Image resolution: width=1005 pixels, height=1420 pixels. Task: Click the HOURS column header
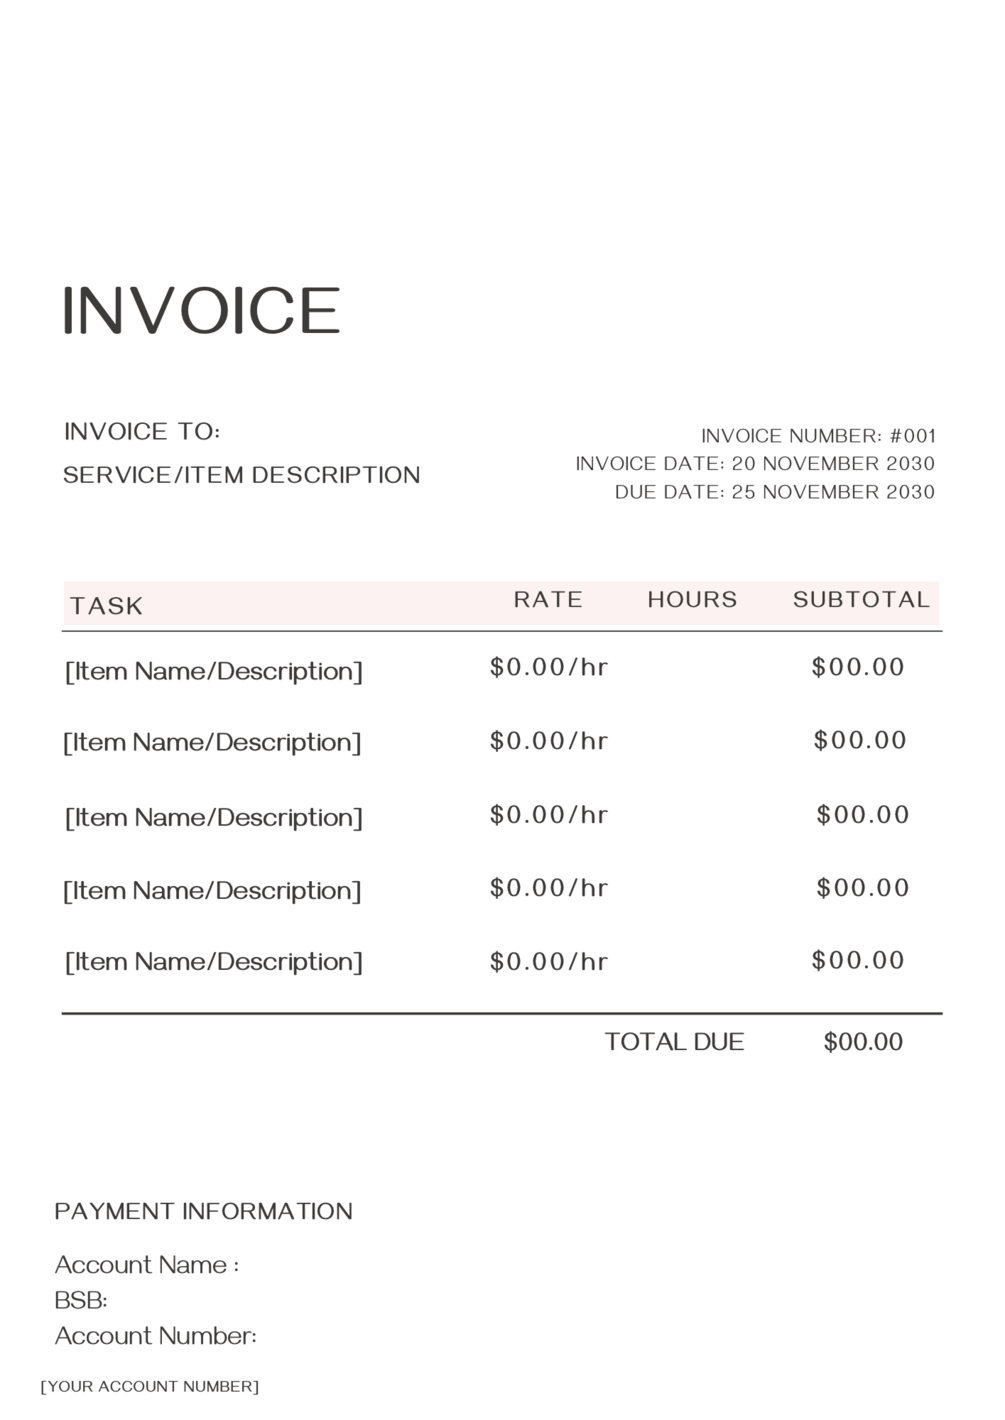692,600
